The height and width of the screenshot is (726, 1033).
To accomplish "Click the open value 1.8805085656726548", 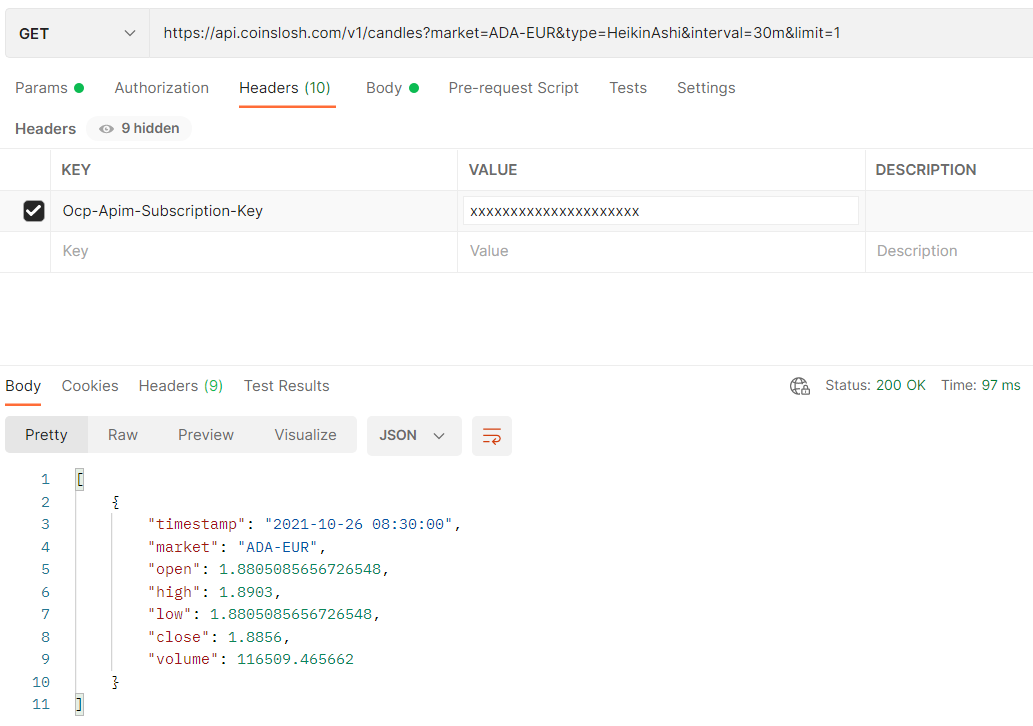I will pos(300,569).
